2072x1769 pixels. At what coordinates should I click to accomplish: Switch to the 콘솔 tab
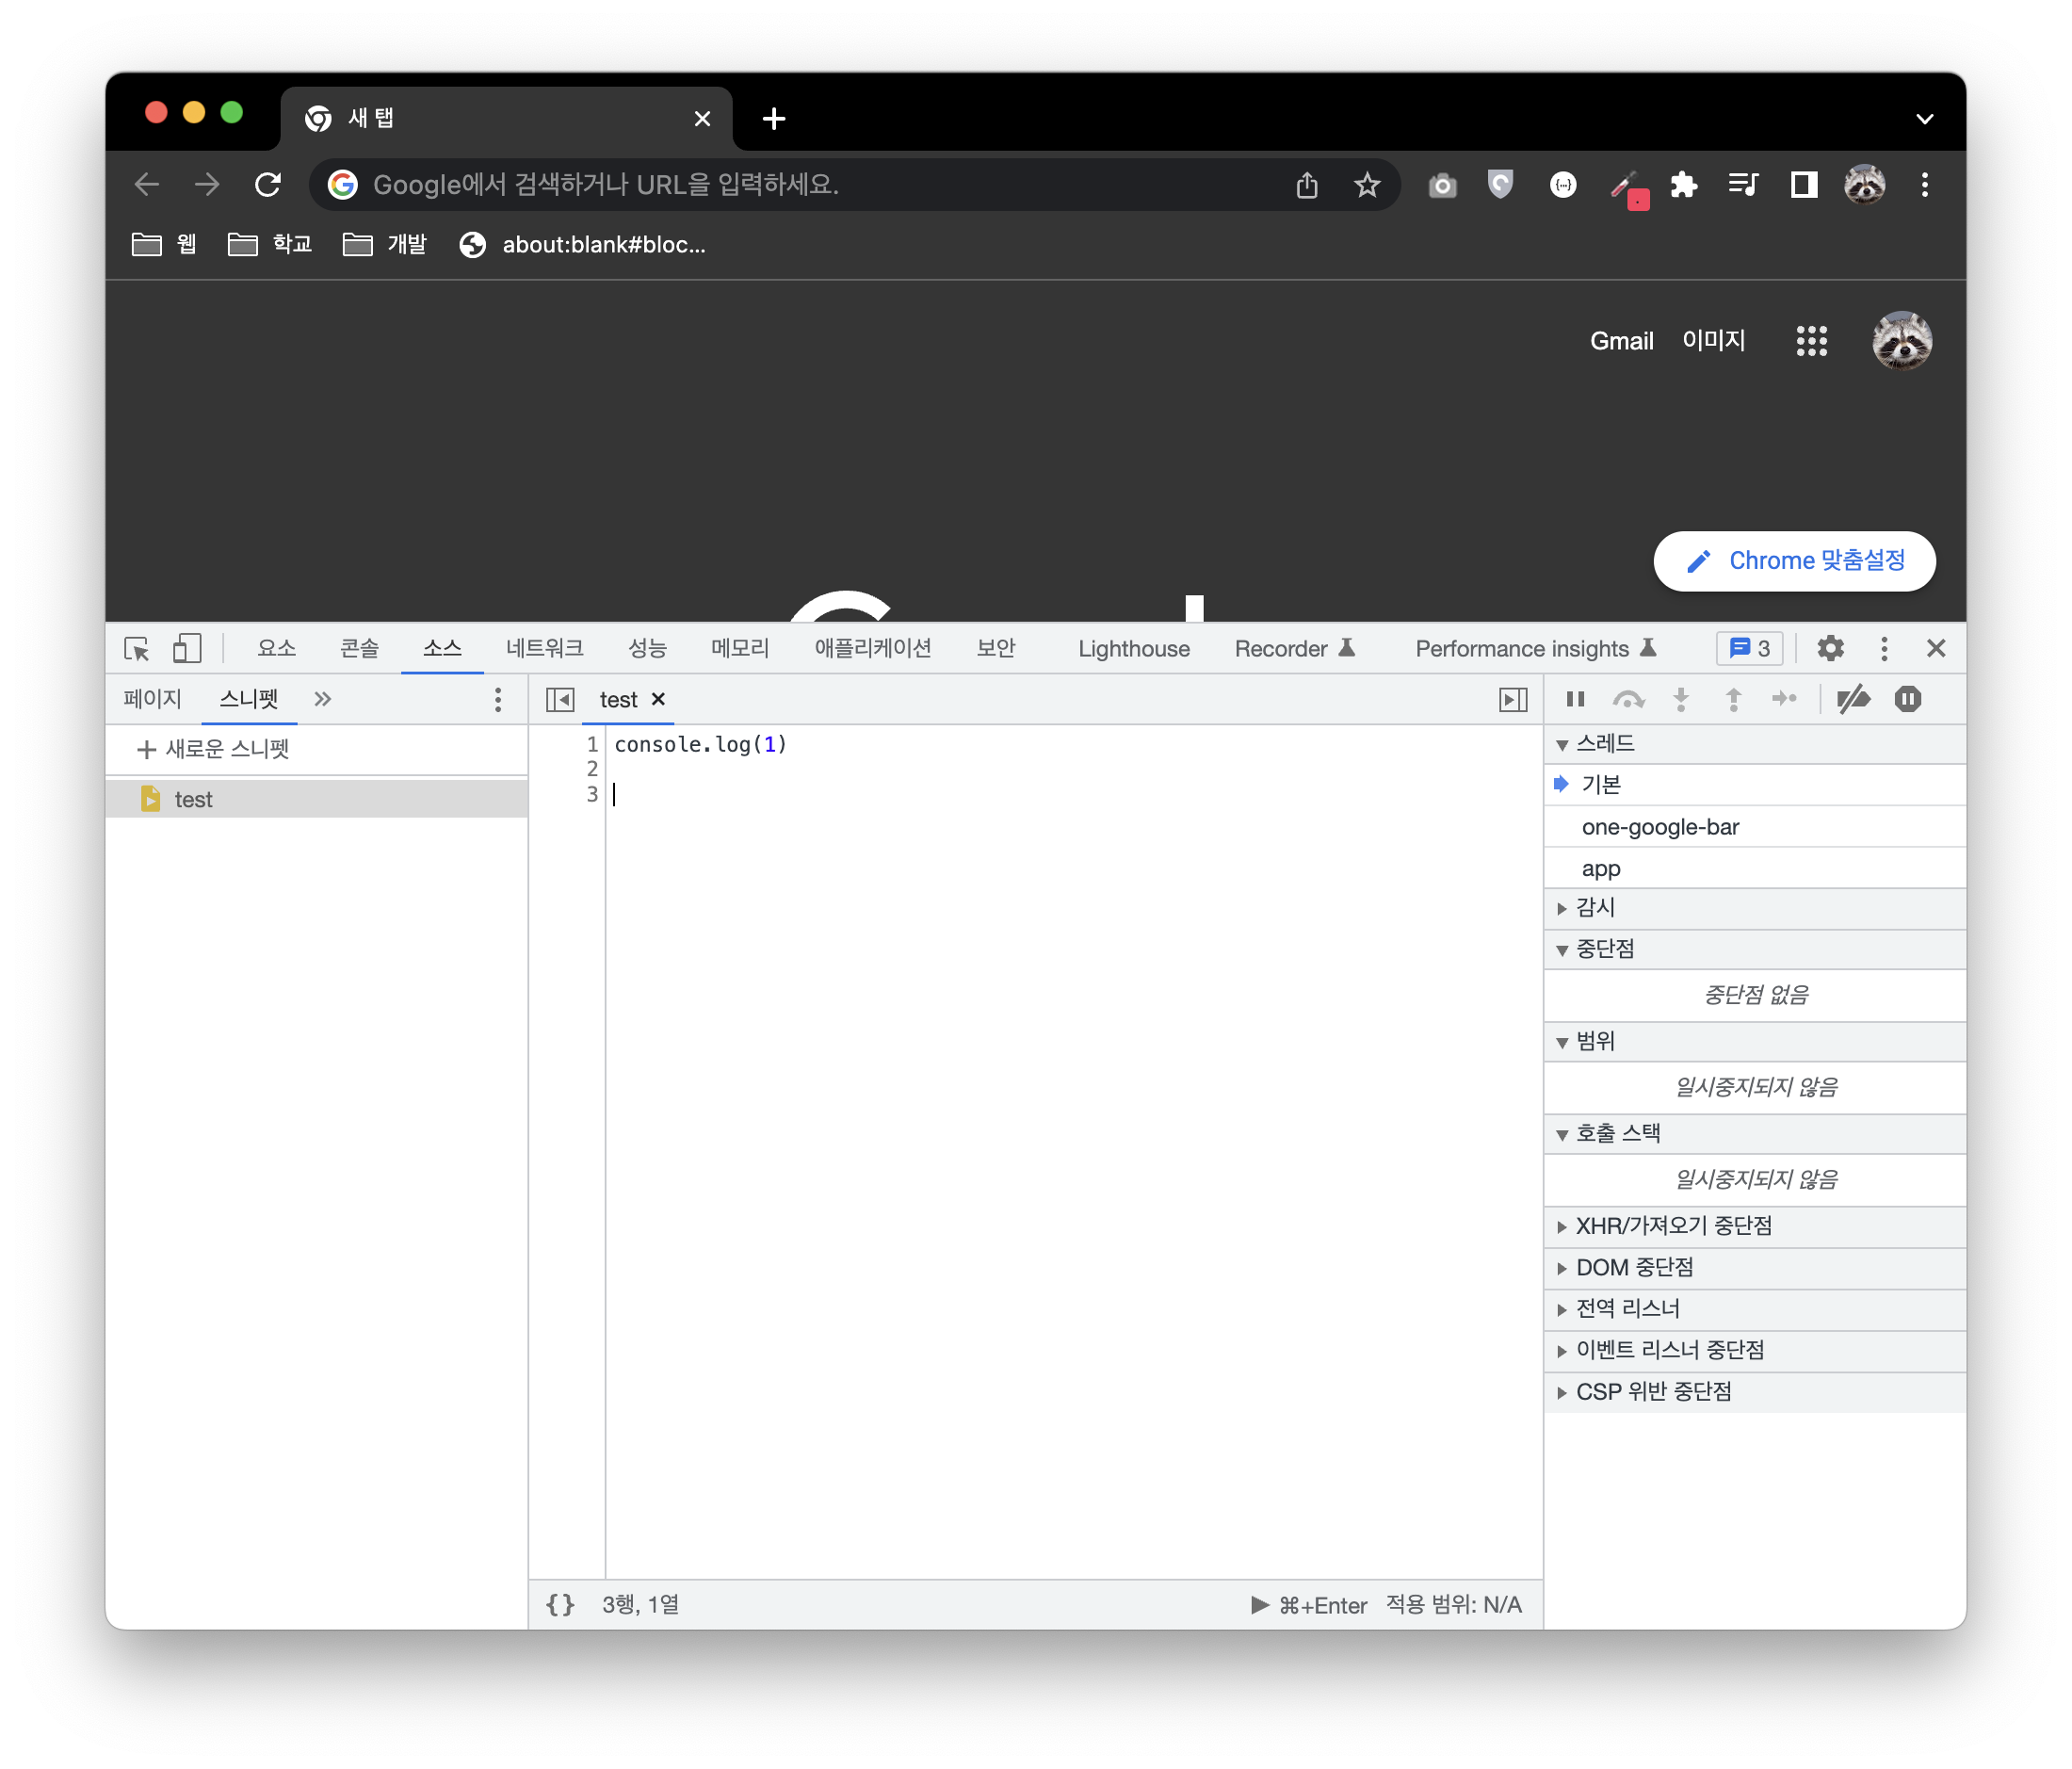point(359,649)
